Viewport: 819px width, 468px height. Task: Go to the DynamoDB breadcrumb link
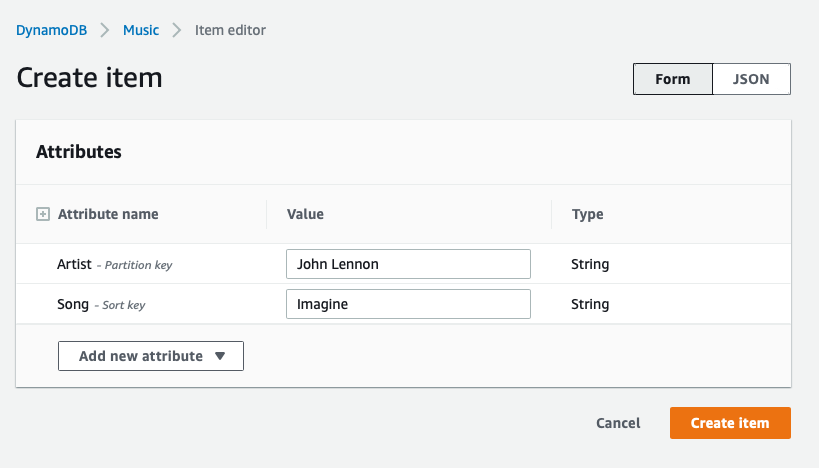click(52, 30)
